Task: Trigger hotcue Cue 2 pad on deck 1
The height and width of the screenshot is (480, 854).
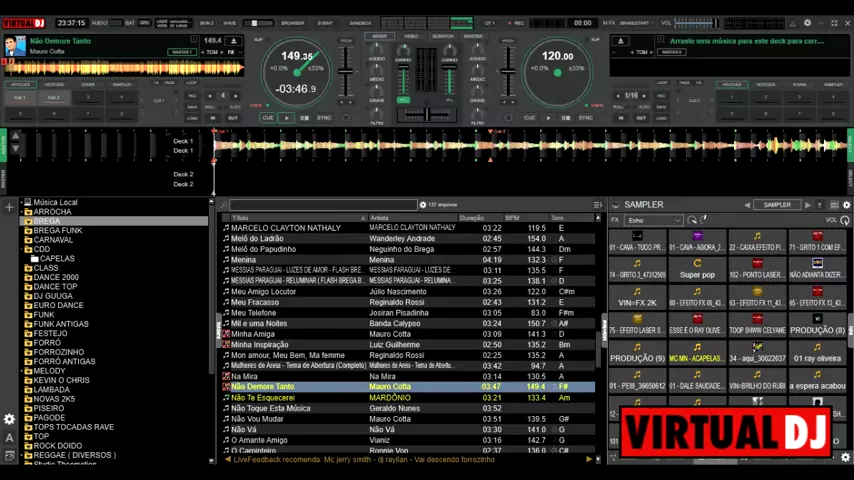Action: point(53,98)
